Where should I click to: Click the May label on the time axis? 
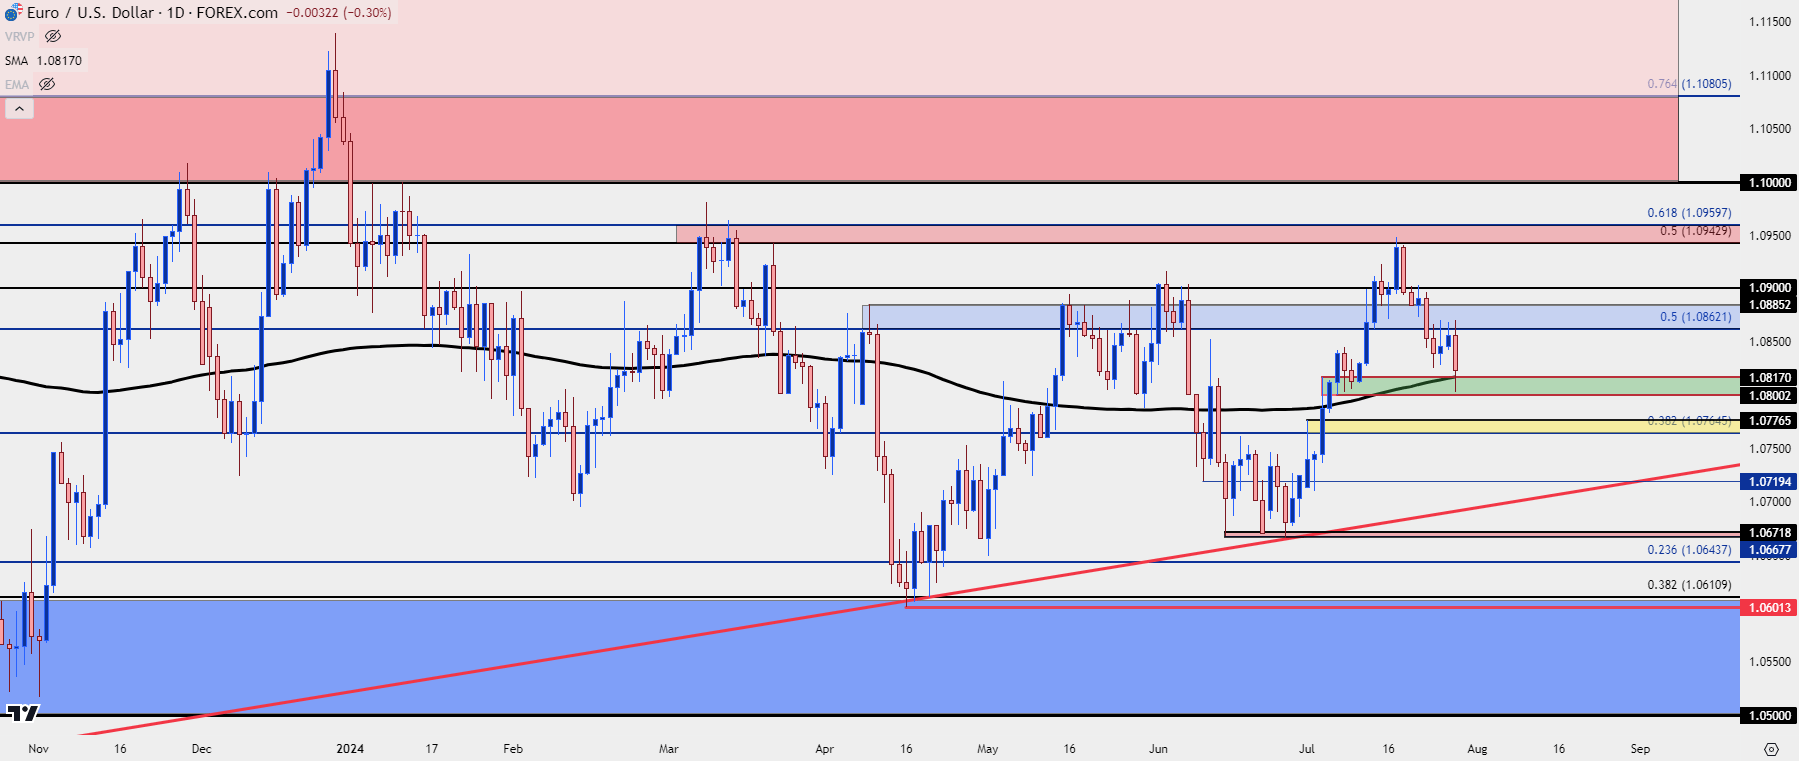pos(988,749)
